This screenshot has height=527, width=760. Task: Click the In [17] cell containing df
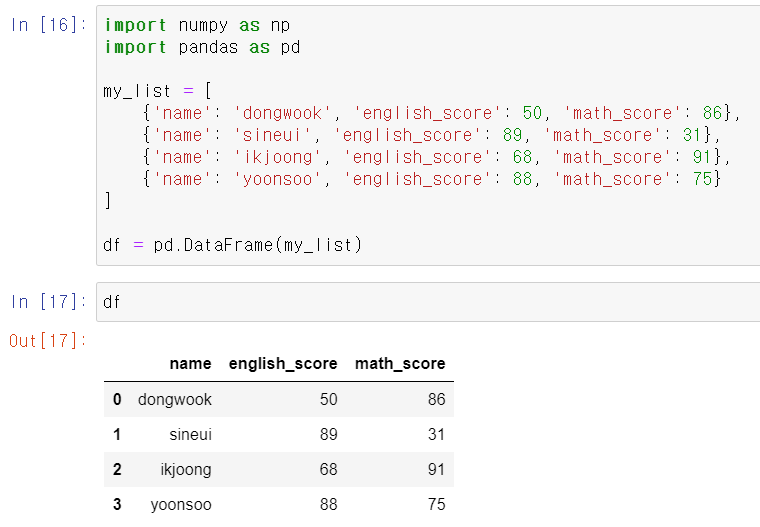pos(428,302)
